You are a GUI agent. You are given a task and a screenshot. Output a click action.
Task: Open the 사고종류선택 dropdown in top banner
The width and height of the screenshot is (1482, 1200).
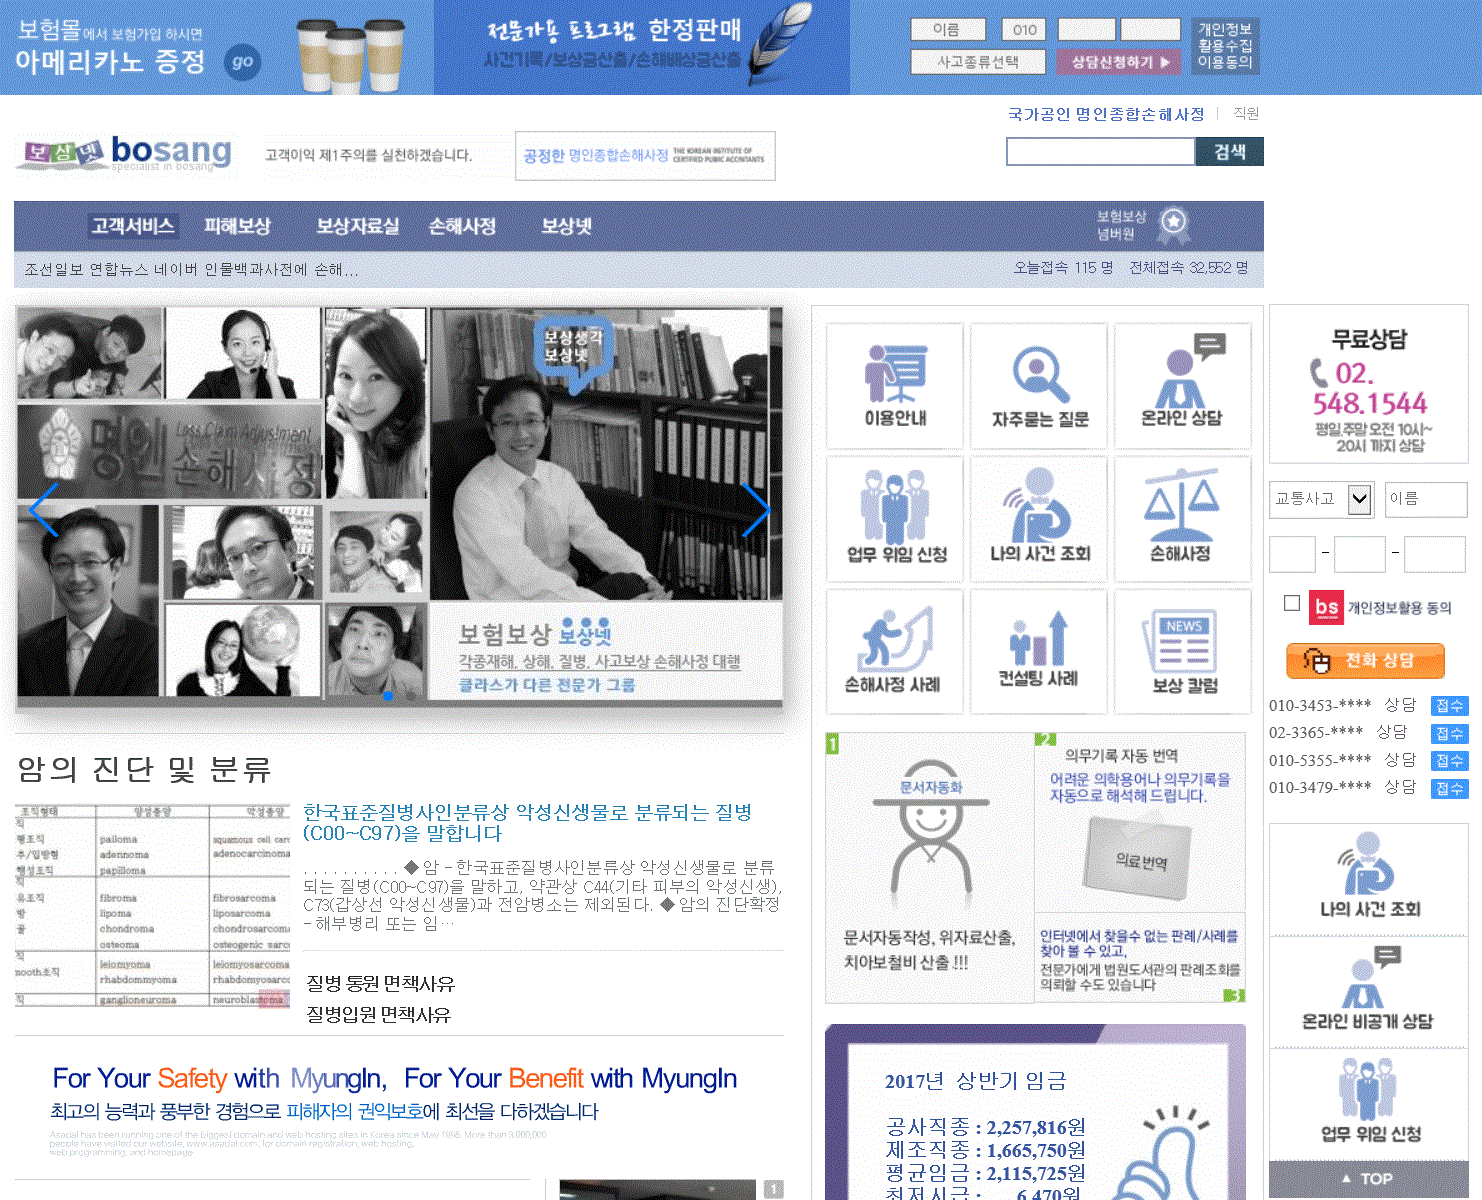click(x=977, y=62)
